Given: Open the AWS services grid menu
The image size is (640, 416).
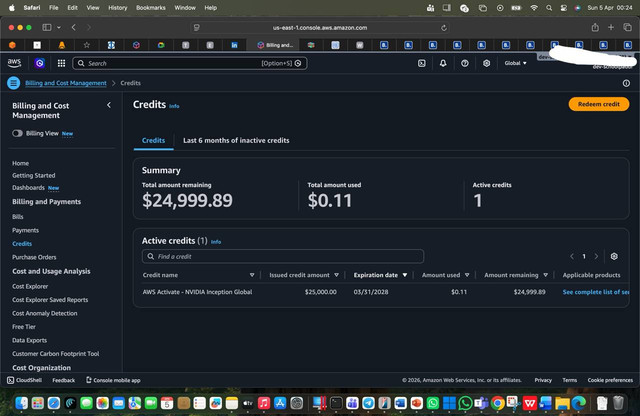Looking at the screenshot, I should 61,63.
